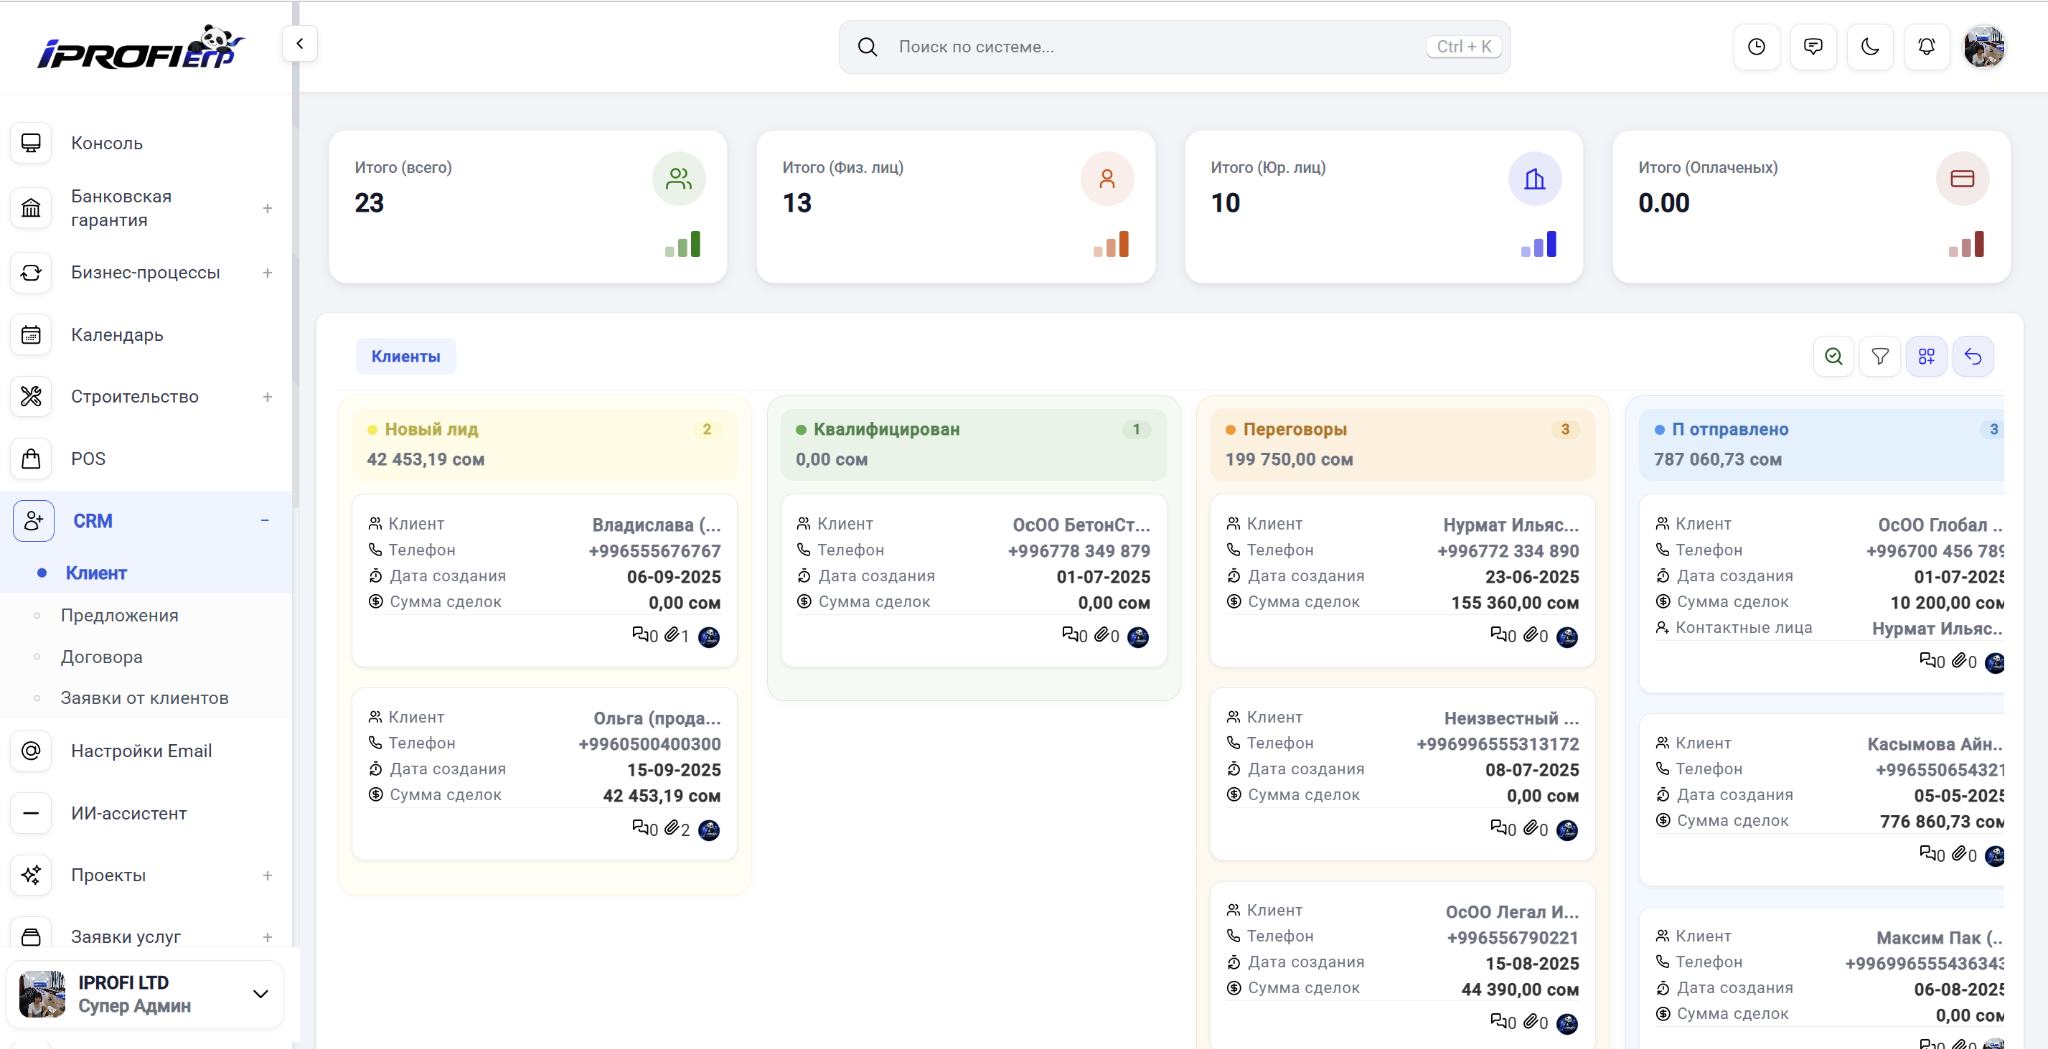This screenshot has height=1049, width=2048.
Task: Click the search magnifier icon in the search bar
Action: click(867, 47)
